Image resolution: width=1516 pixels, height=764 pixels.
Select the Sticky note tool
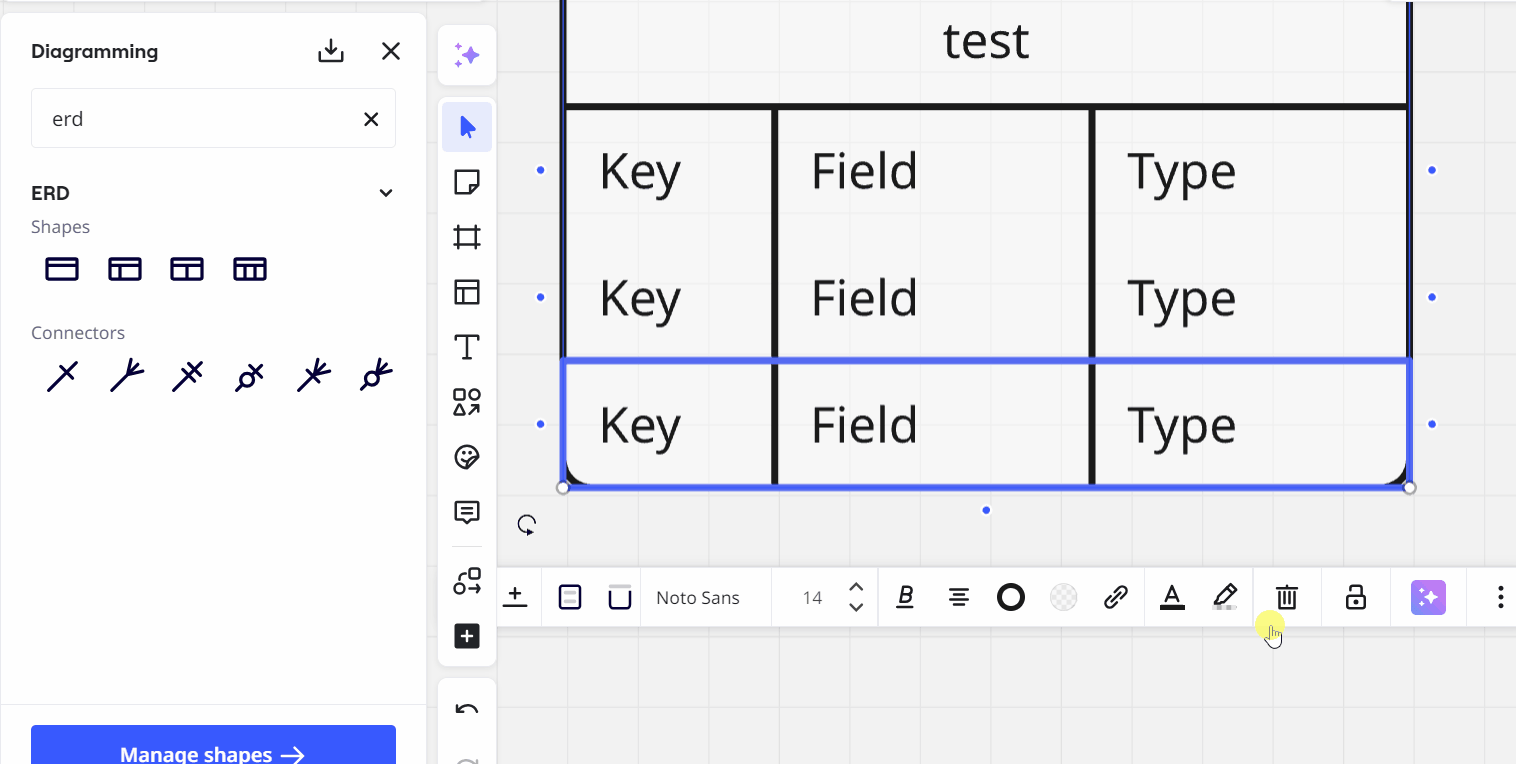coord(467,182)
